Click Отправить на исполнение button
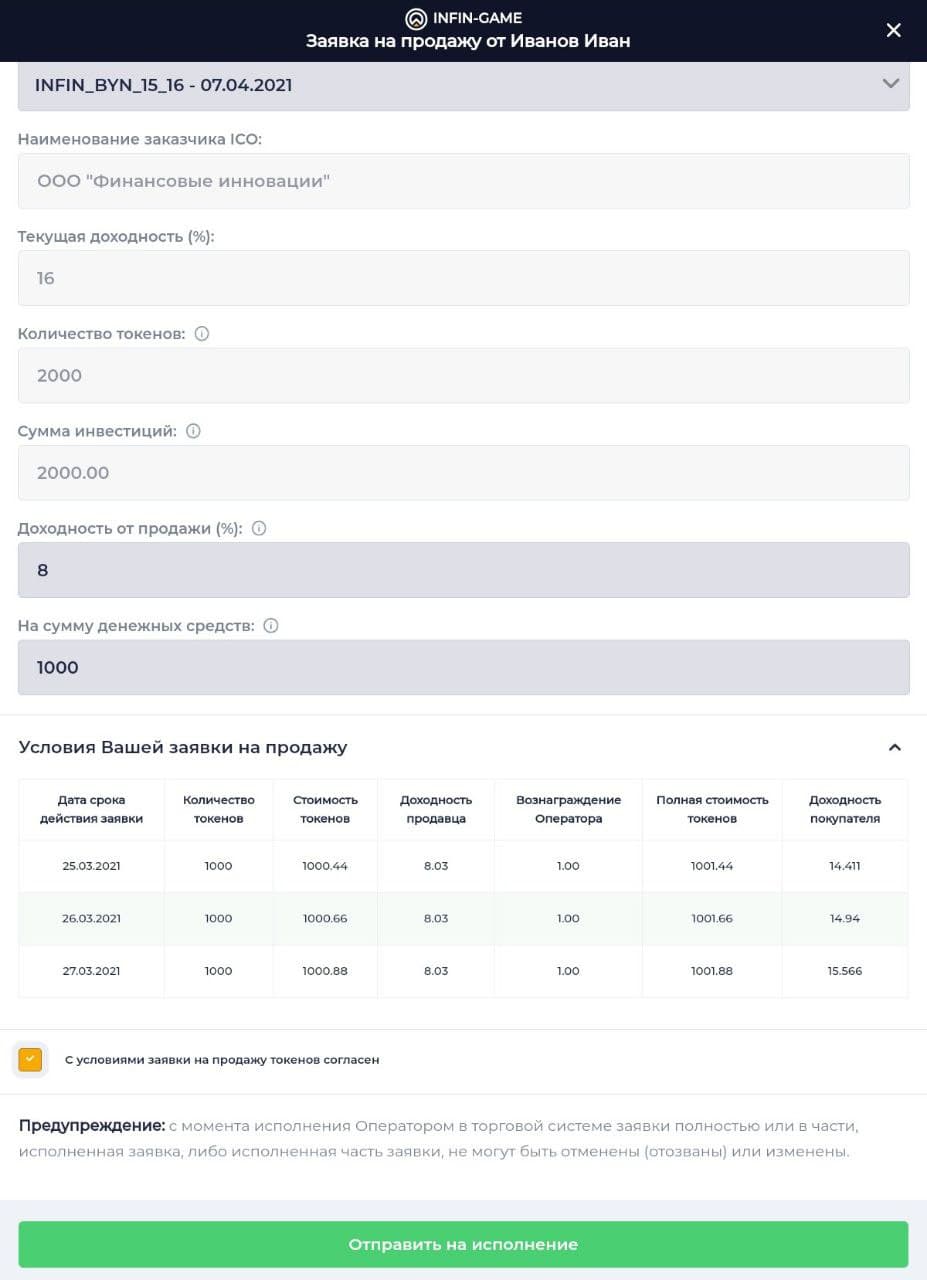Screen dimensions: 927x1280 coord(463,1244)
